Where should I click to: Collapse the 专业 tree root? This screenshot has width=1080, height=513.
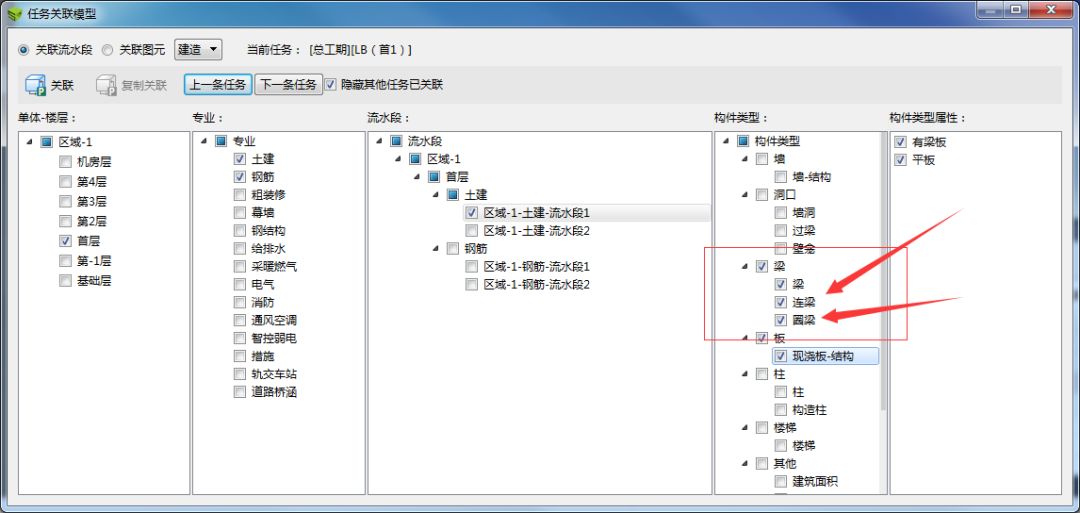[x=203, y=141]
